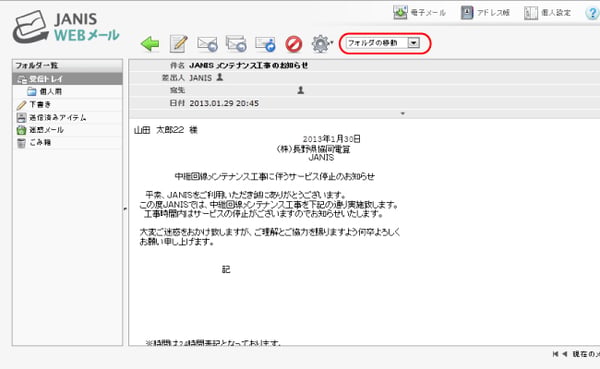Open the アドレス帳 section
Image resolution: width=600 pixels, height=369 pixels.
click(485, 13)
